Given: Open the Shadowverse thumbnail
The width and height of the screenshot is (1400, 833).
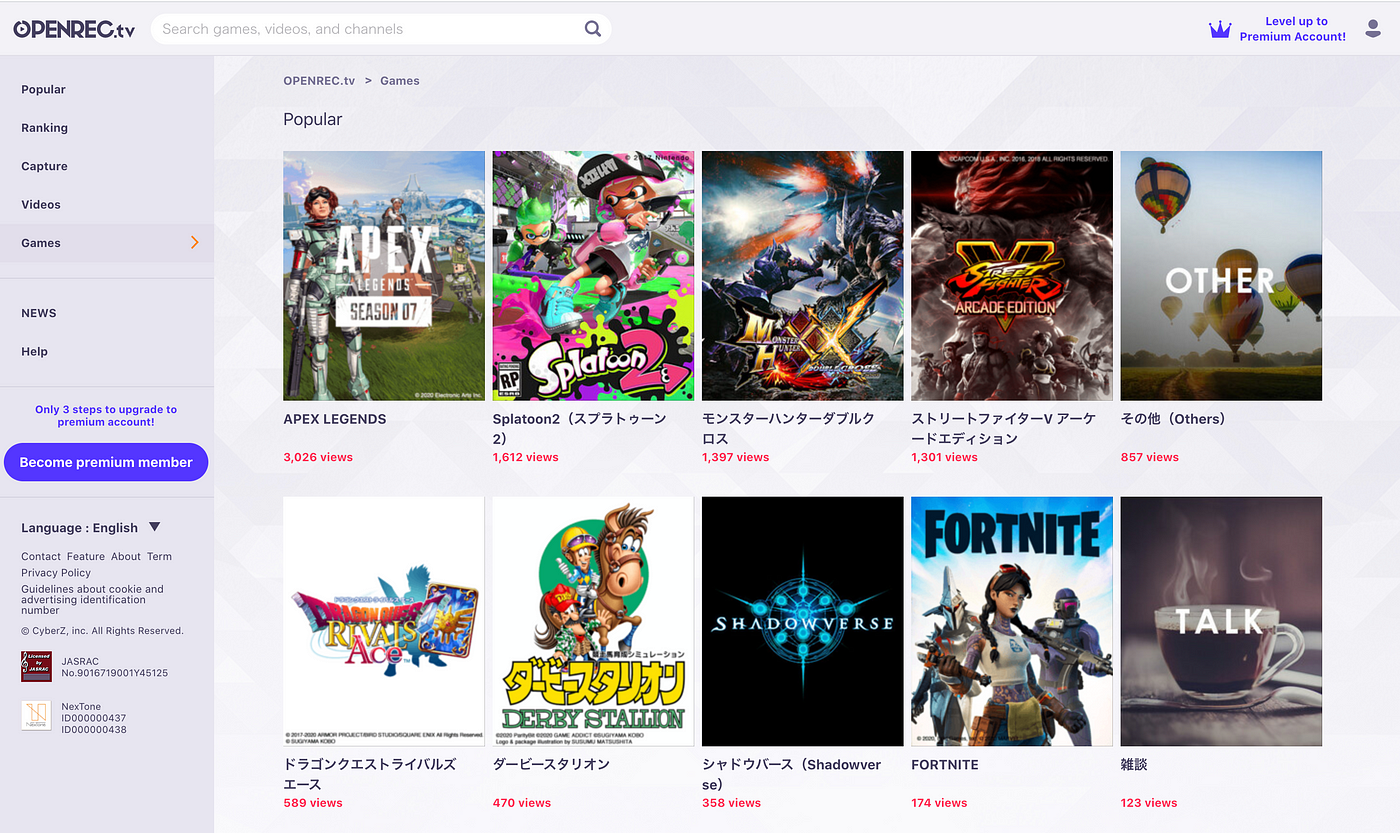Looking at the screenshot, I should point(803,621).
